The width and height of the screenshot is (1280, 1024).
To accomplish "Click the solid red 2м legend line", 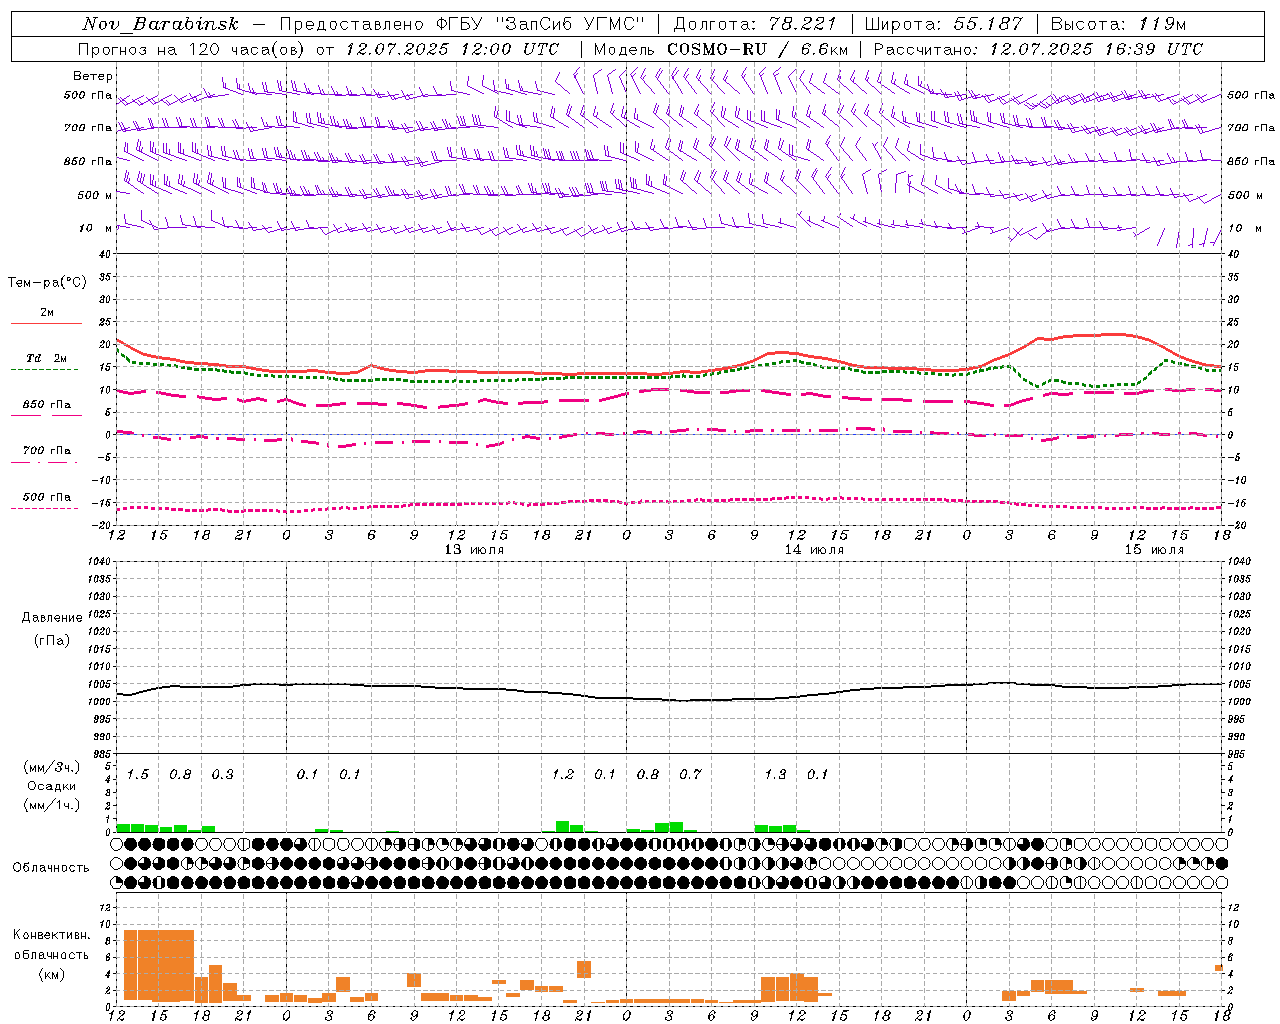I will tap(46, 323).
